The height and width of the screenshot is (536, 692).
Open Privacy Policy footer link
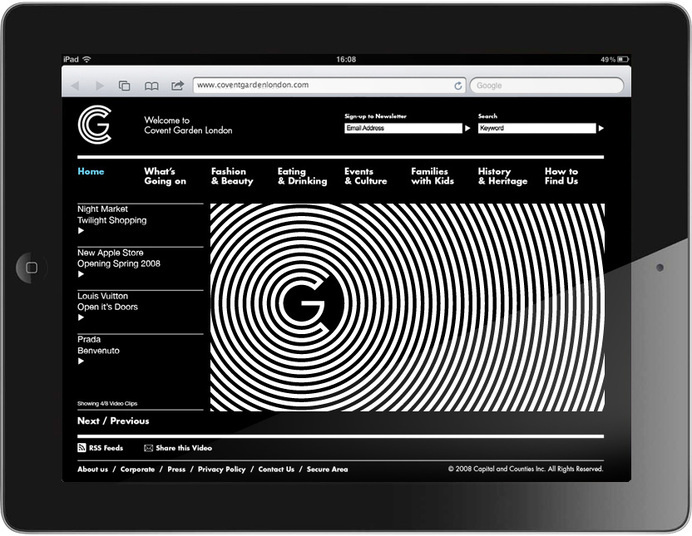point(222,469)
